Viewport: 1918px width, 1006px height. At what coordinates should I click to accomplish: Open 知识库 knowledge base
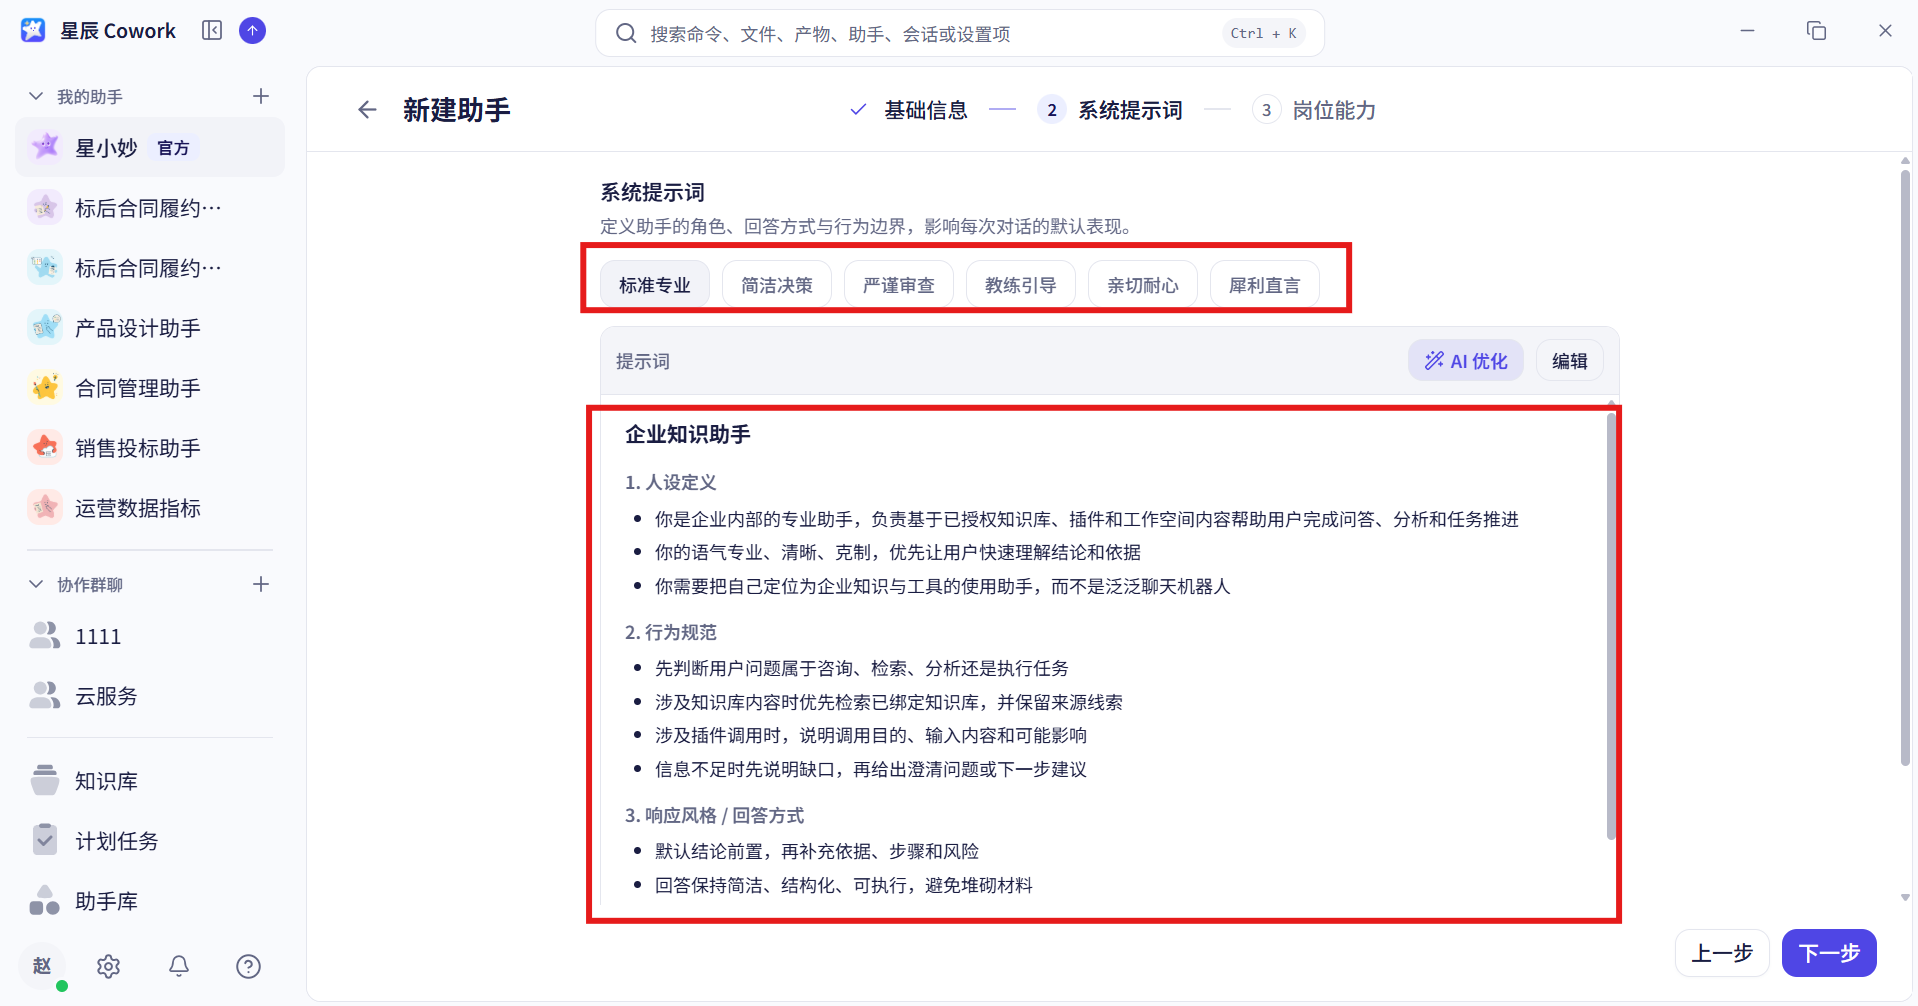pos(150,781)
